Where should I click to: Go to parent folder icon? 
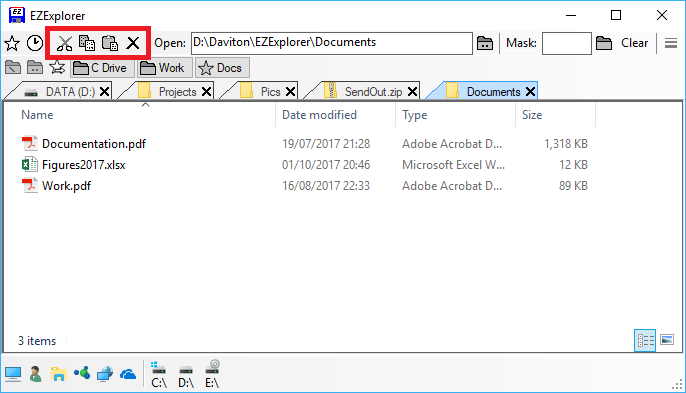pyautogui.click(x=35, y=67)
